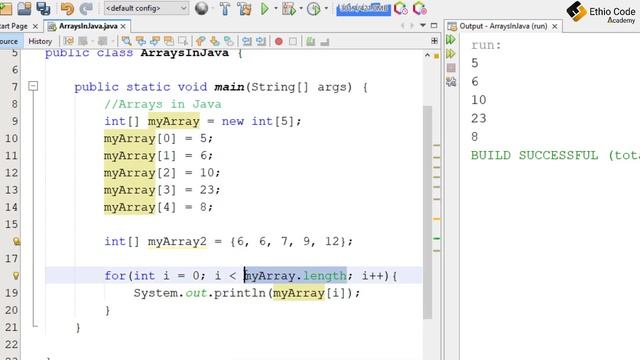Select the Output ArraysInJava (run) tab
This screenshot has width=640, height=360.
[x=503, y=26]
